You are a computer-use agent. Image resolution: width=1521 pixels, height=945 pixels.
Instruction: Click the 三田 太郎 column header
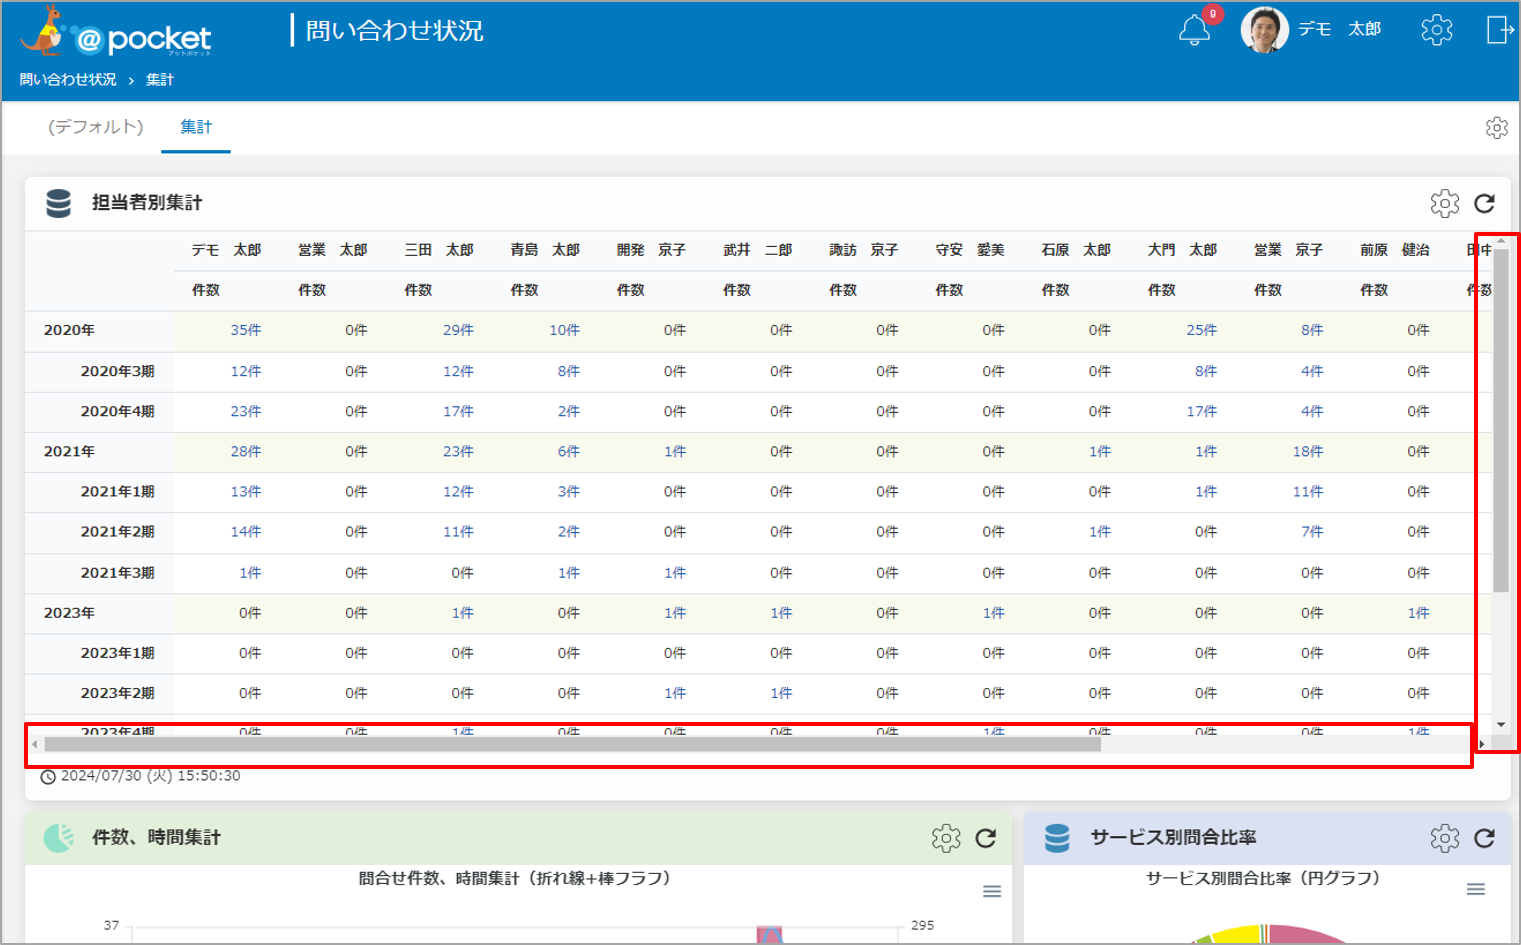point(438,250)
